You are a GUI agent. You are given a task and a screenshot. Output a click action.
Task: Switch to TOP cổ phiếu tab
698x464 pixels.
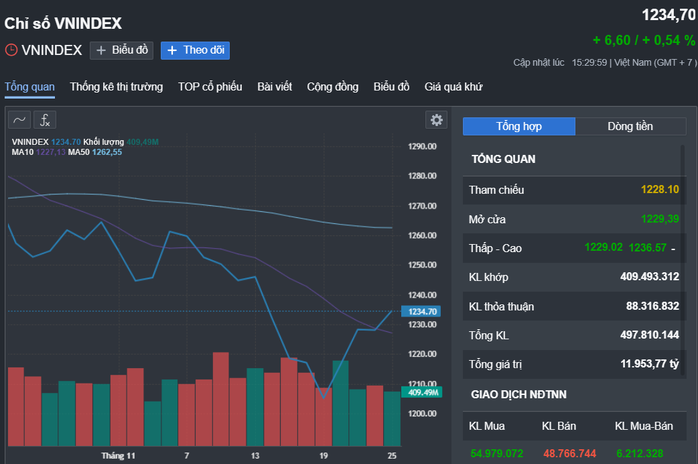tap(210, 87)
